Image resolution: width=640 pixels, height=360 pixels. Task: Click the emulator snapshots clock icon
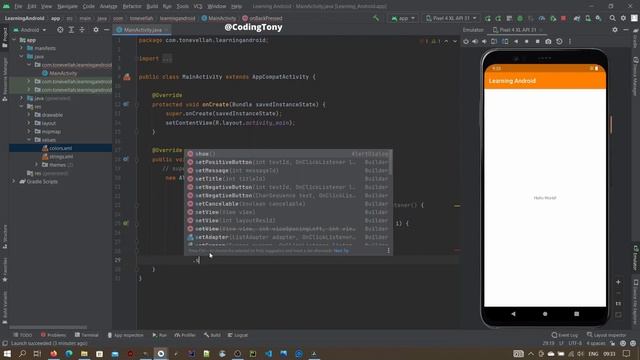(559, 41)
